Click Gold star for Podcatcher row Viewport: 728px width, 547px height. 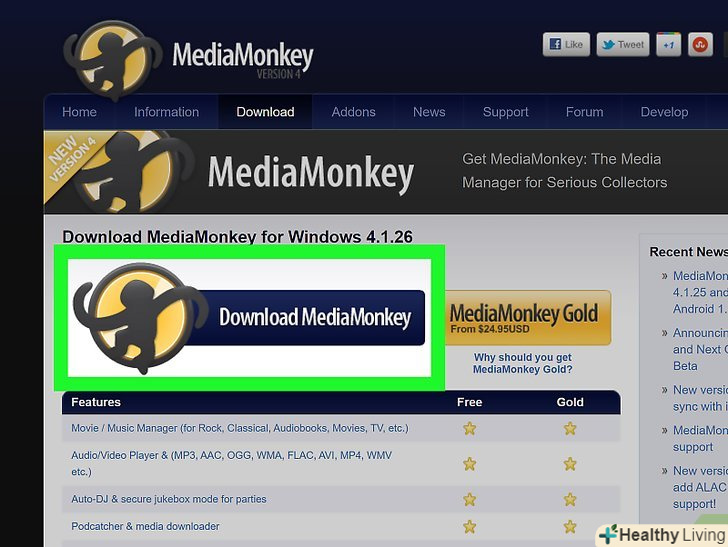click(570, 527)
